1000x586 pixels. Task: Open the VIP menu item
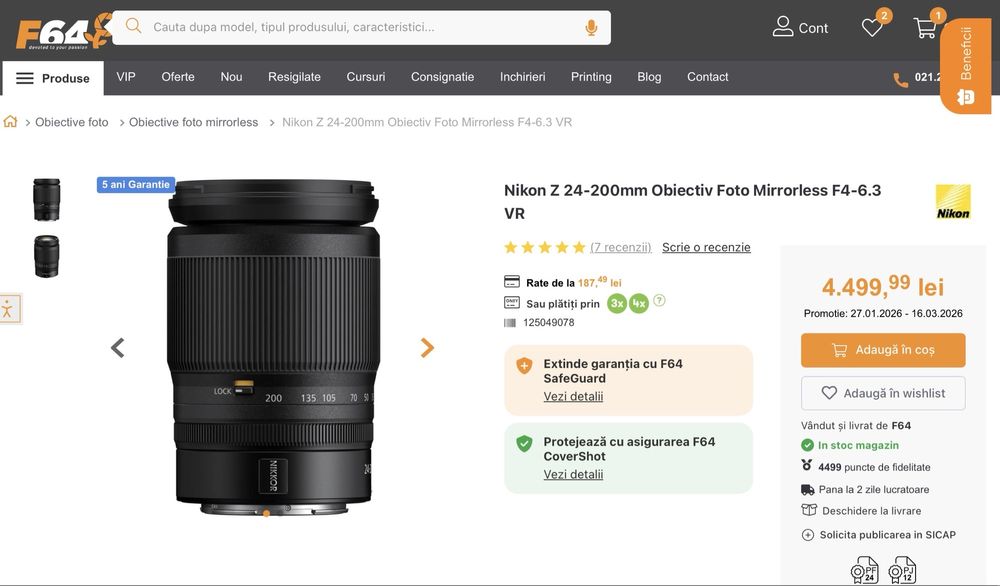click(x=126, y=77)
